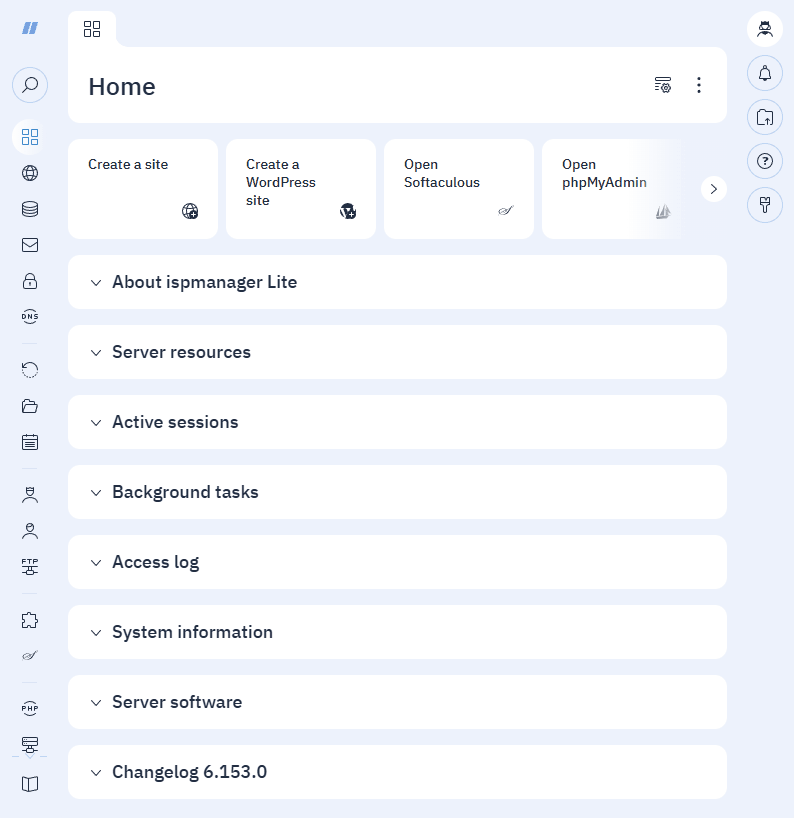Expand the Active sessions section
This screenshot has width=794, height=818.
[x=397, y=422]
